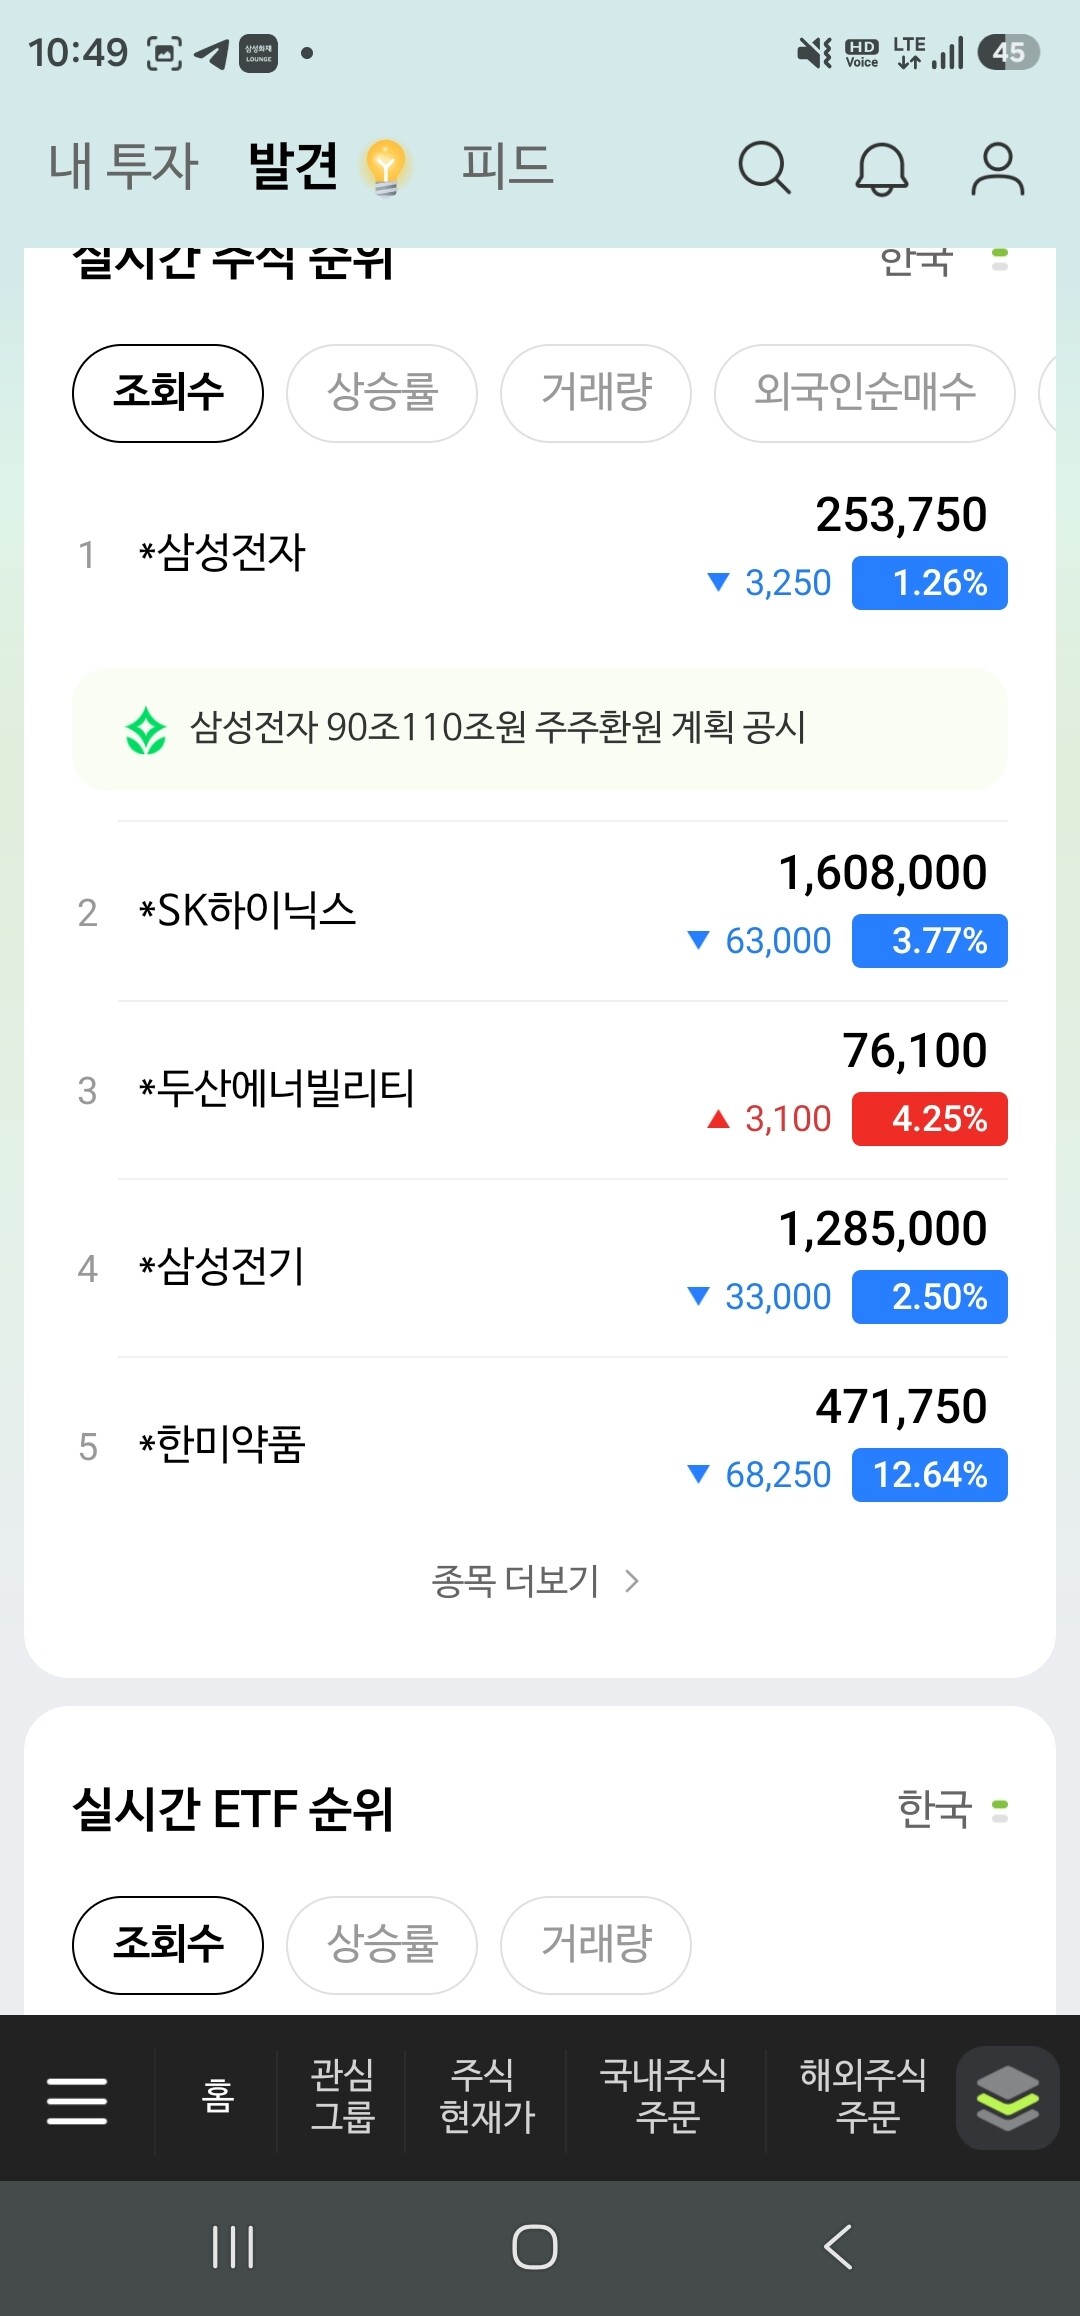This screenshot has width=1080, height=2316.
Task: Tap the green layered stack icon
Action: (1007, 2098)
